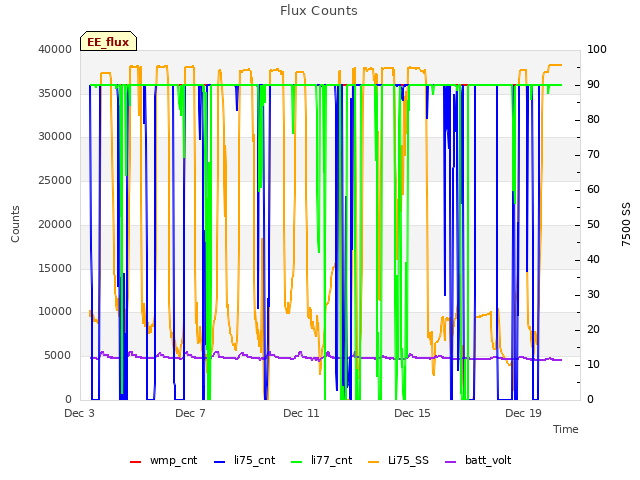This screenshot has height=480, width=640.
Task: Click the 30000 left axis label
Action: pyautogui.click(x=55, y=137)
